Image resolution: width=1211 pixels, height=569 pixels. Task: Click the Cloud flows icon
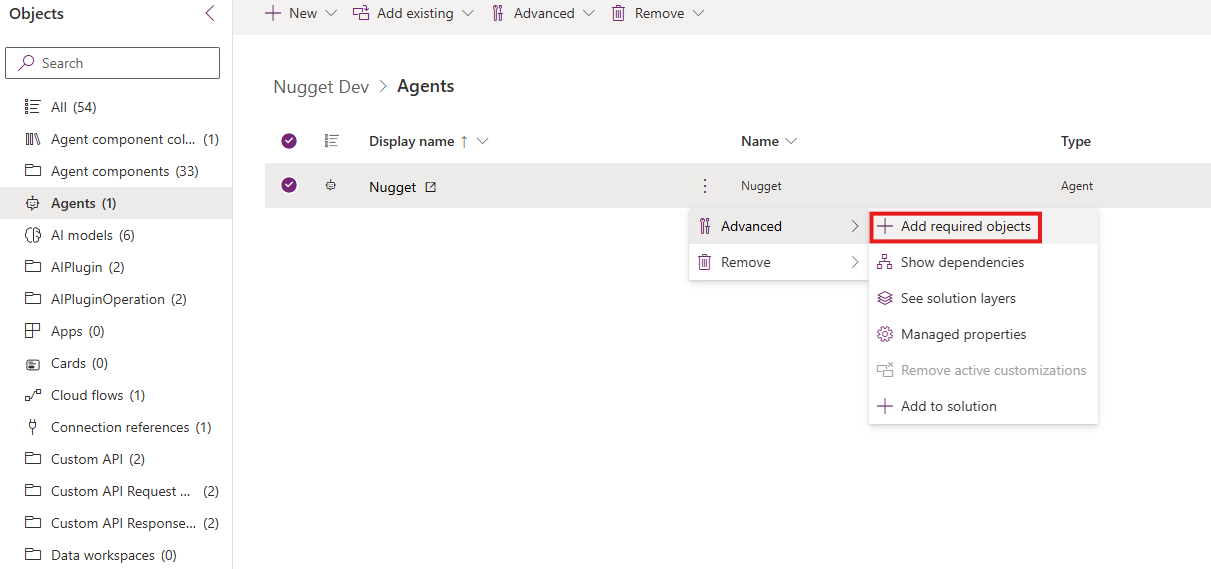pos(32,395)
